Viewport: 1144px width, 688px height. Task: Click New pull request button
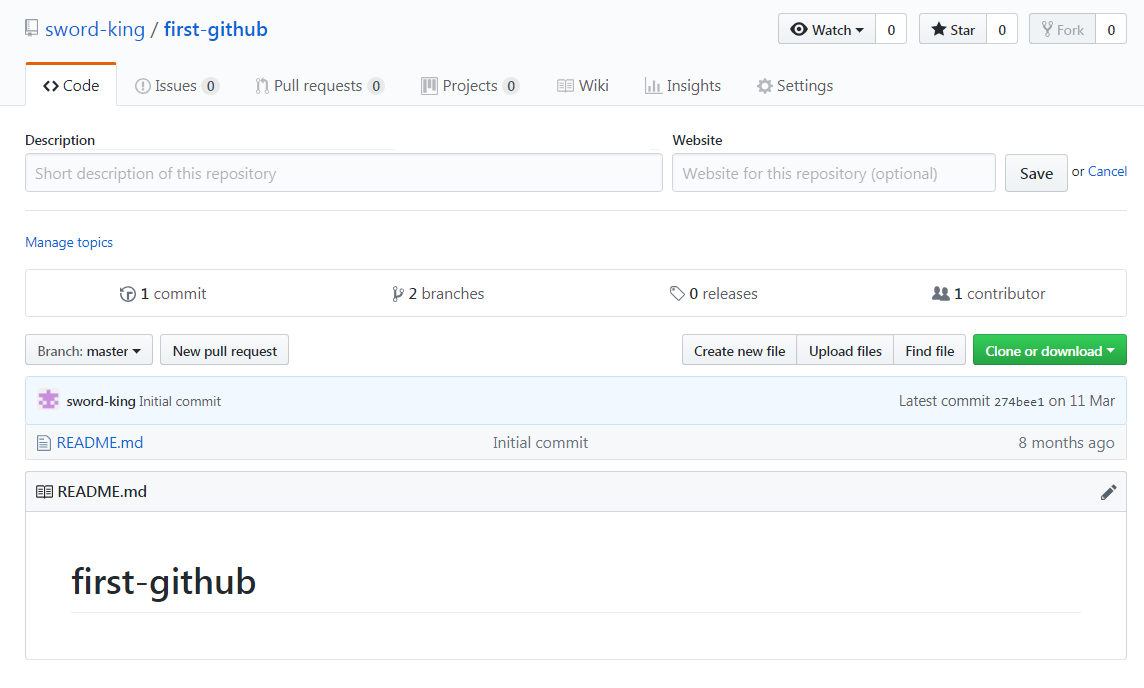click(x=225, y=350)
